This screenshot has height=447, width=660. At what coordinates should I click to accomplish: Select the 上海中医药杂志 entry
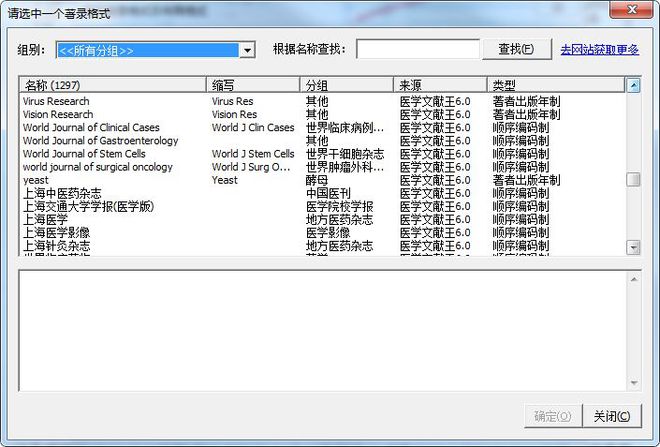coord(62,193)
